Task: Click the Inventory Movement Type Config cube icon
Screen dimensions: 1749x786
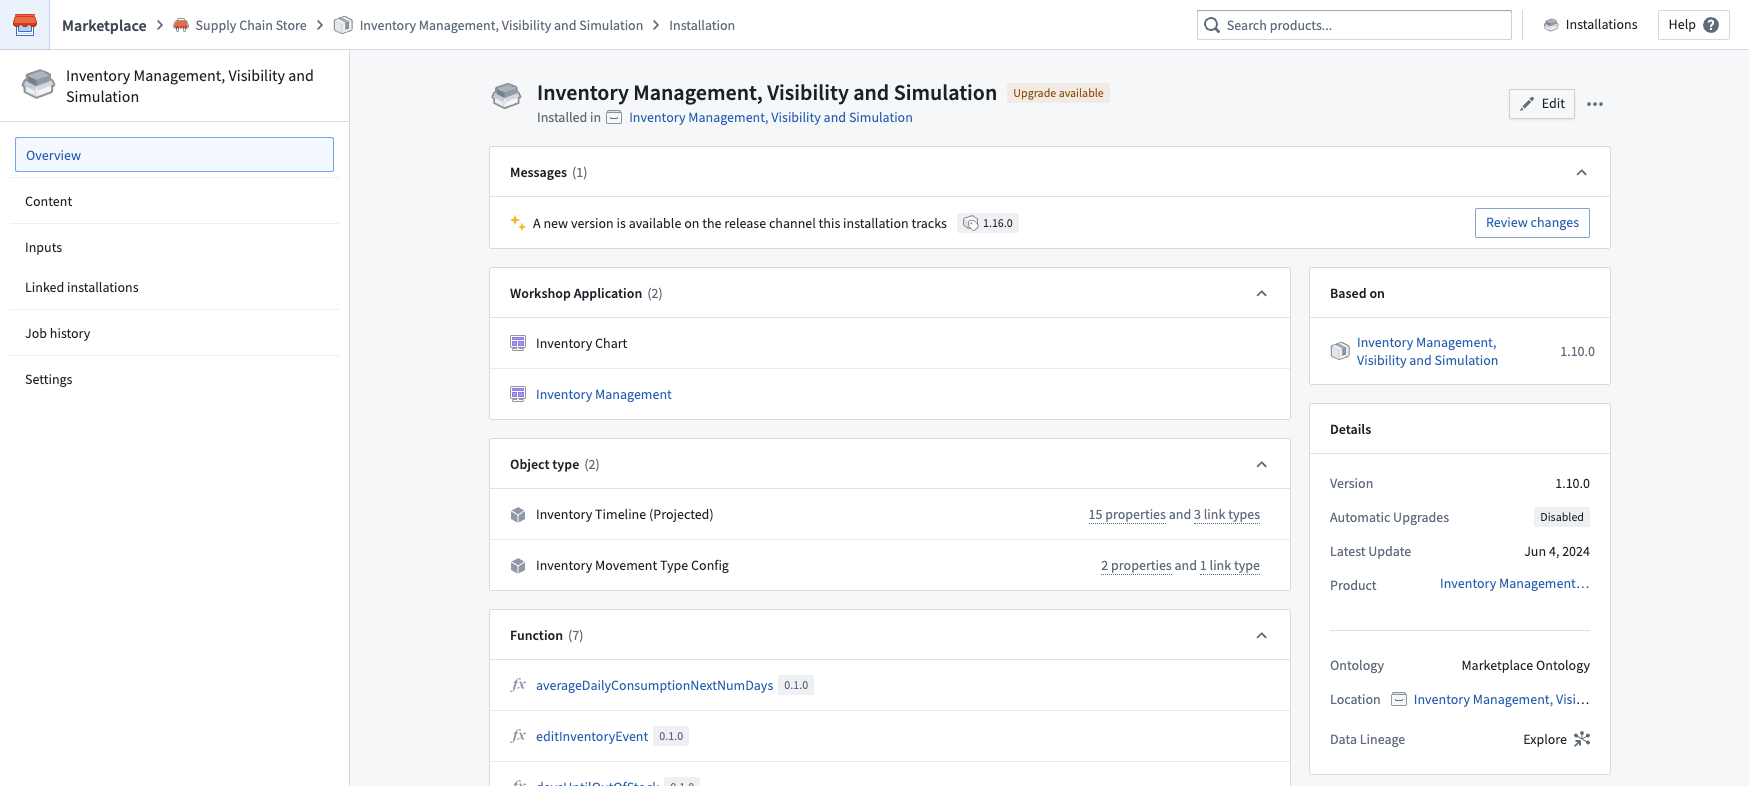Action: coord(518,566)
